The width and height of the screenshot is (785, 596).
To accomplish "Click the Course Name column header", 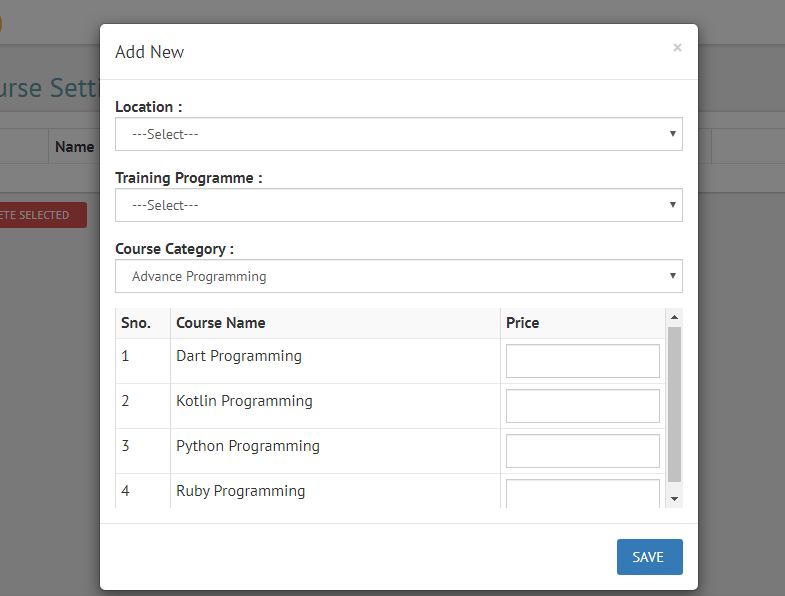I will coord(221,323).
